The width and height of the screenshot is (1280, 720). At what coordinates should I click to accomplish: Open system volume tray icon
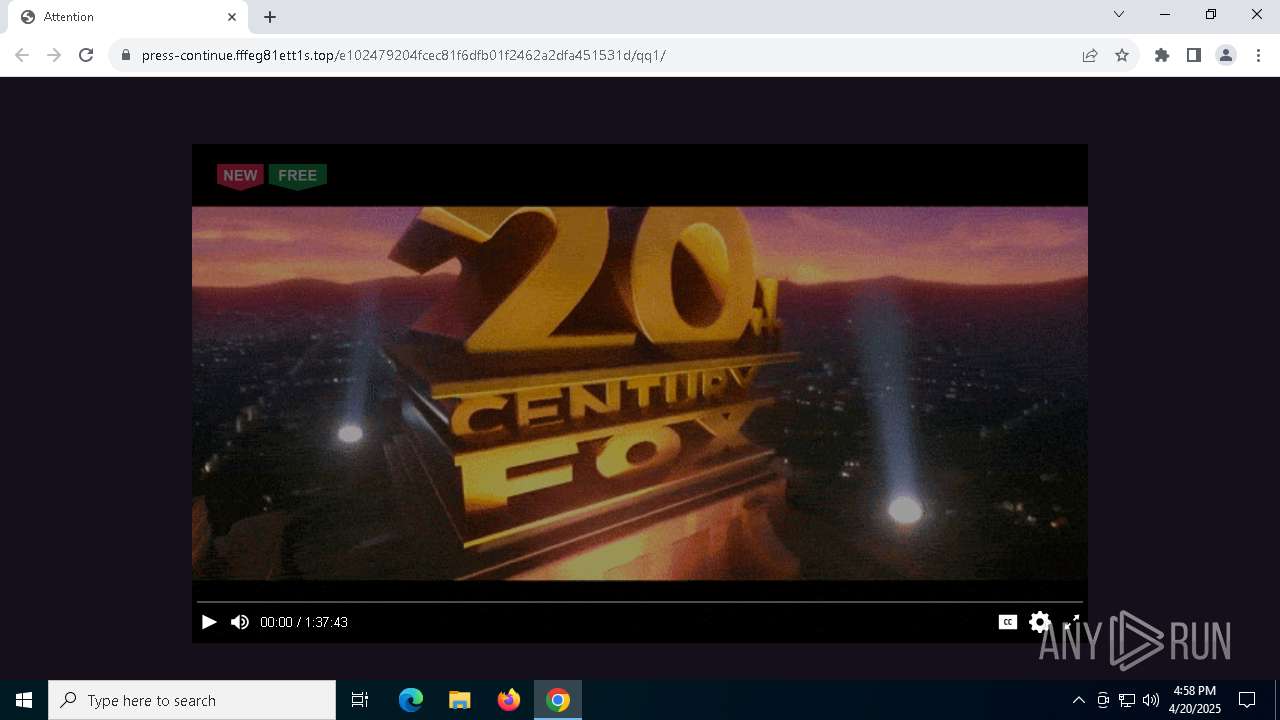pos(1151,700)
